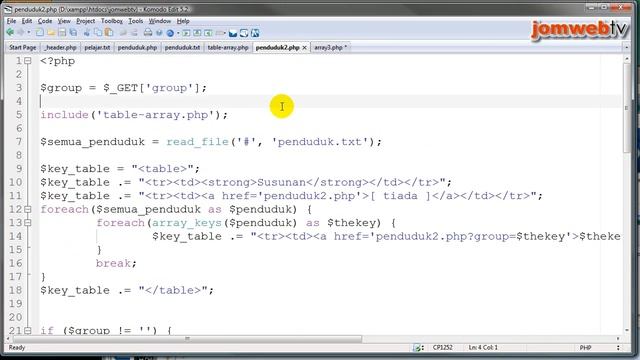Click the grey icon after pane toggles
This screenshot has height=360, width=640.
[221, 33]
